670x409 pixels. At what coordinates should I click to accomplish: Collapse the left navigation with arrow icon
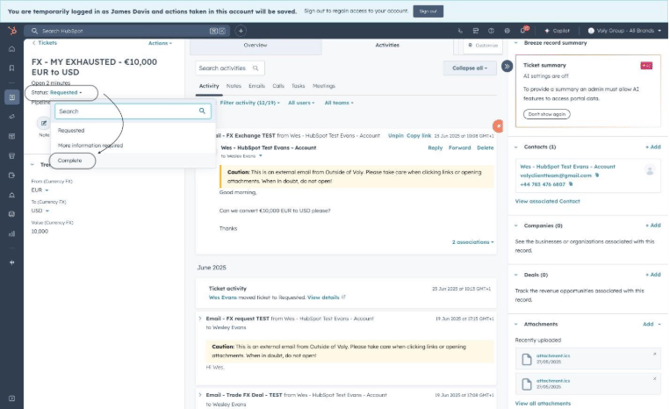tap(12, 262)
